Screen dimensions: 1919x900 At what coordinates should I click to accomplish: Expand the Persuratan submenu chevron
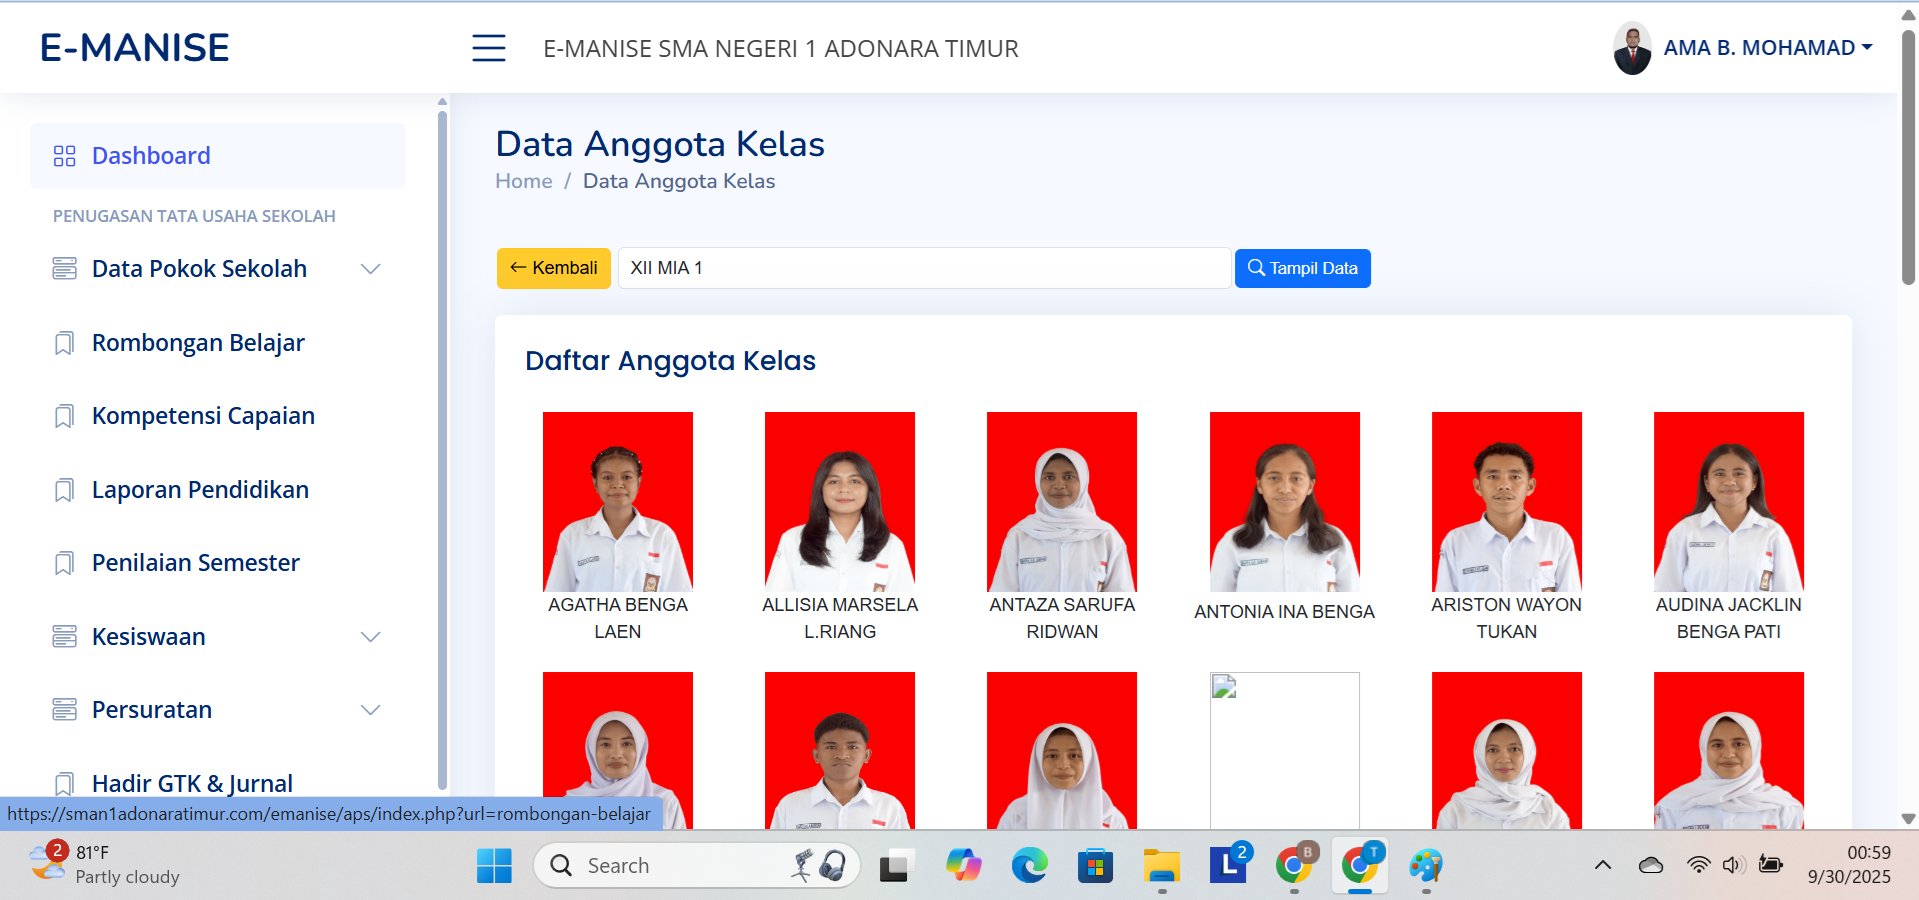pos(370,710)
